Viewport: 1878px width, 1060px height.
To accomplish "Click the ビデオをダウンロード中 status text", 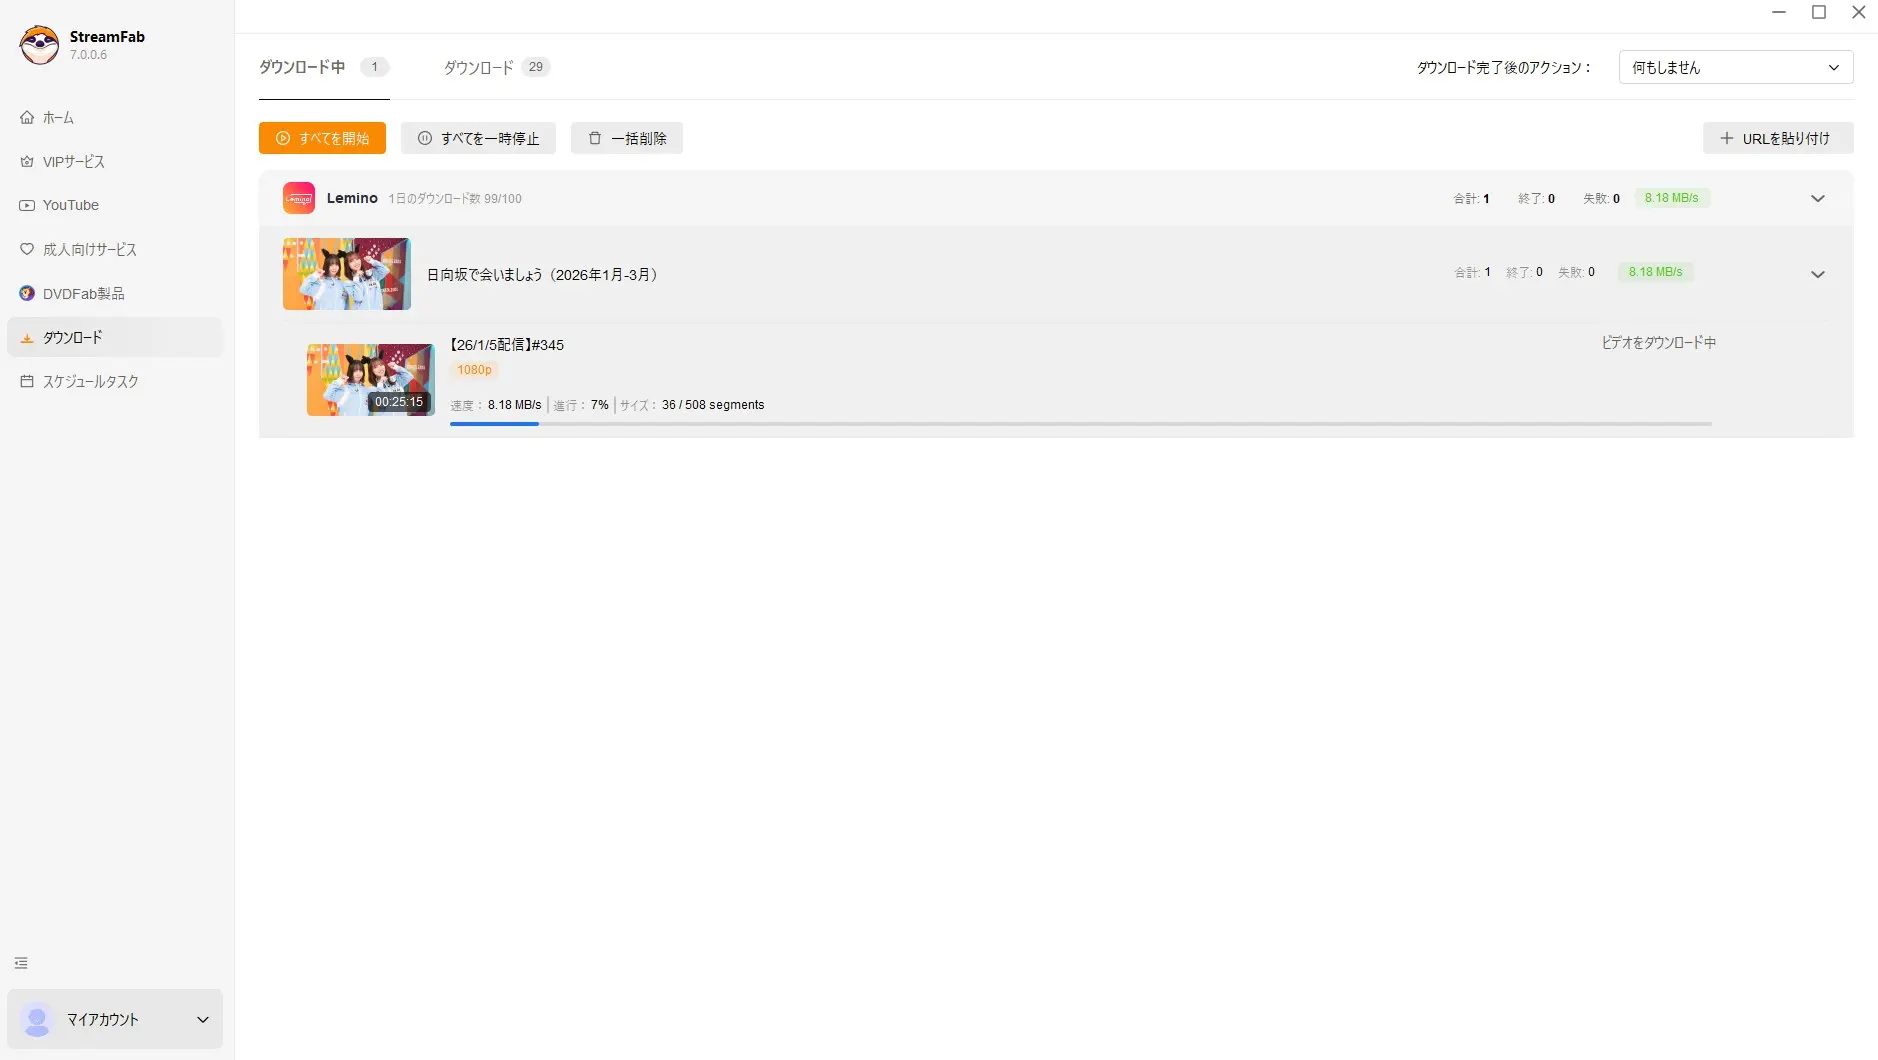I will point(1659,342).
